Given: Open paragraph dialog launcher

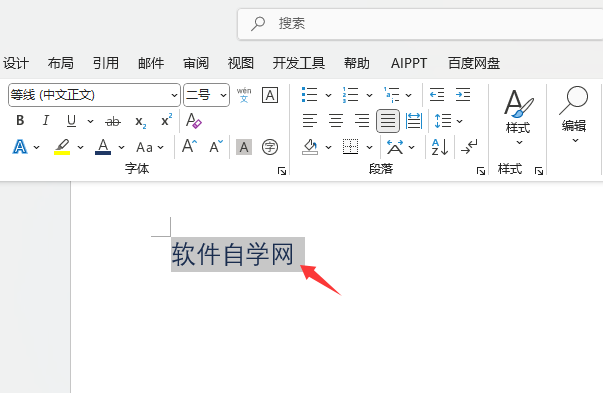Looking at the screenshot, I should [x=481, y=171].
